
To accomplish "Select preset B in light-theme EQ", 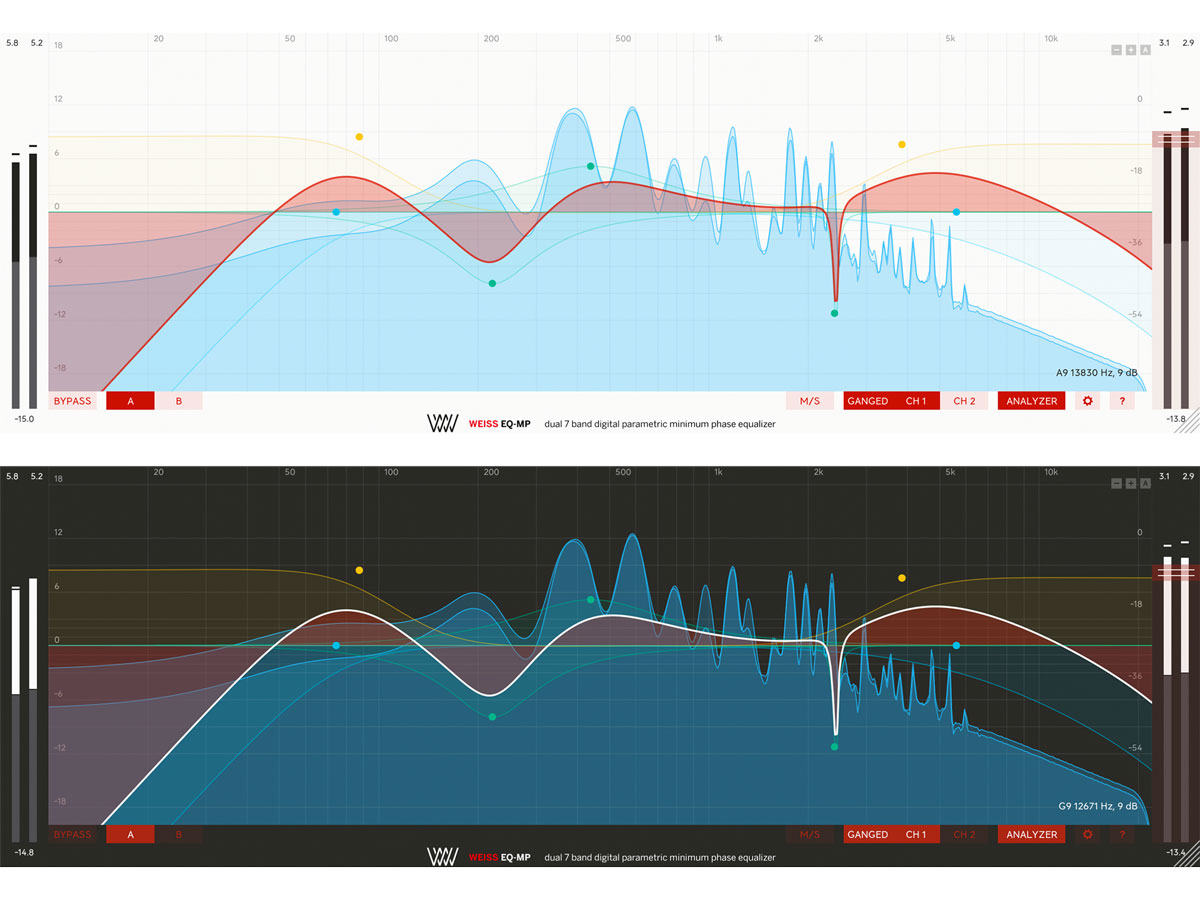I will (x=179, y=401).
